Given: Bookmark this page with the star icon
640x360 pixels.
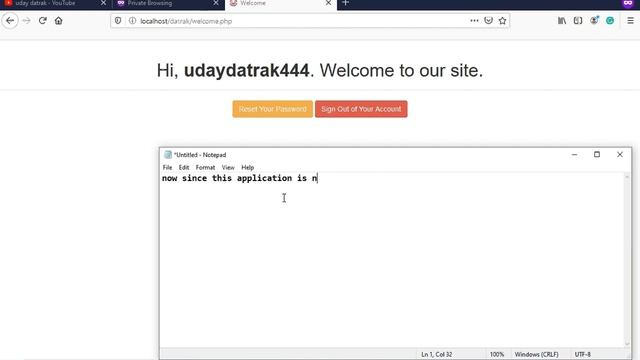Looking at the screenshot, I should 502,20.
